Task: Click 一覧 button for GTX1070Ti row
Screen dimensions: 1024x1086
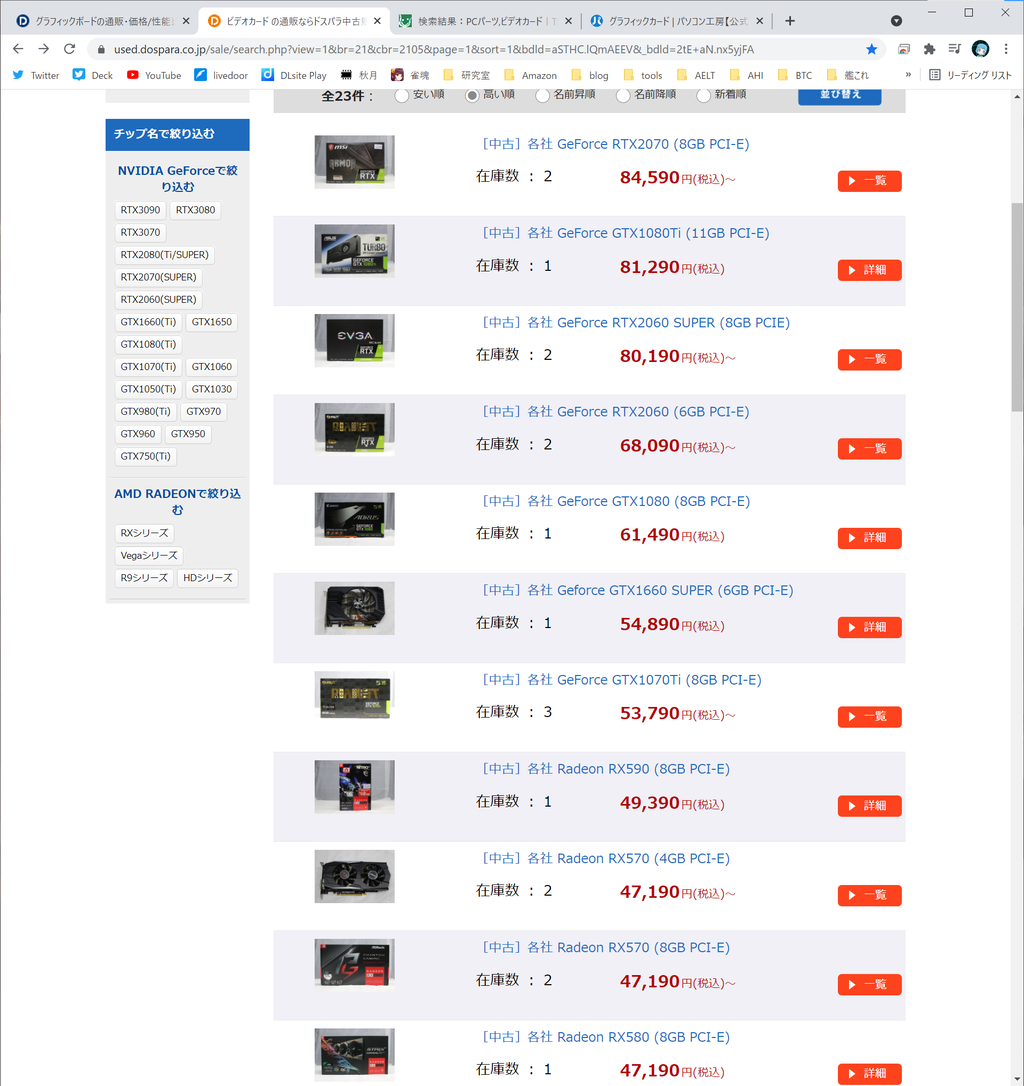Action: (x=869, y=716)
